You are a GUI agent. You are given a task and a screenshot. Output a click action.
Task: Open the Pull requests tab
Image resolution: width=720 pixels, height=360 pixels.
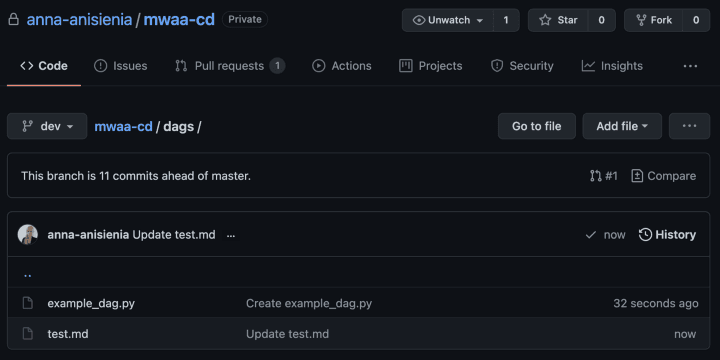point(230,66)
